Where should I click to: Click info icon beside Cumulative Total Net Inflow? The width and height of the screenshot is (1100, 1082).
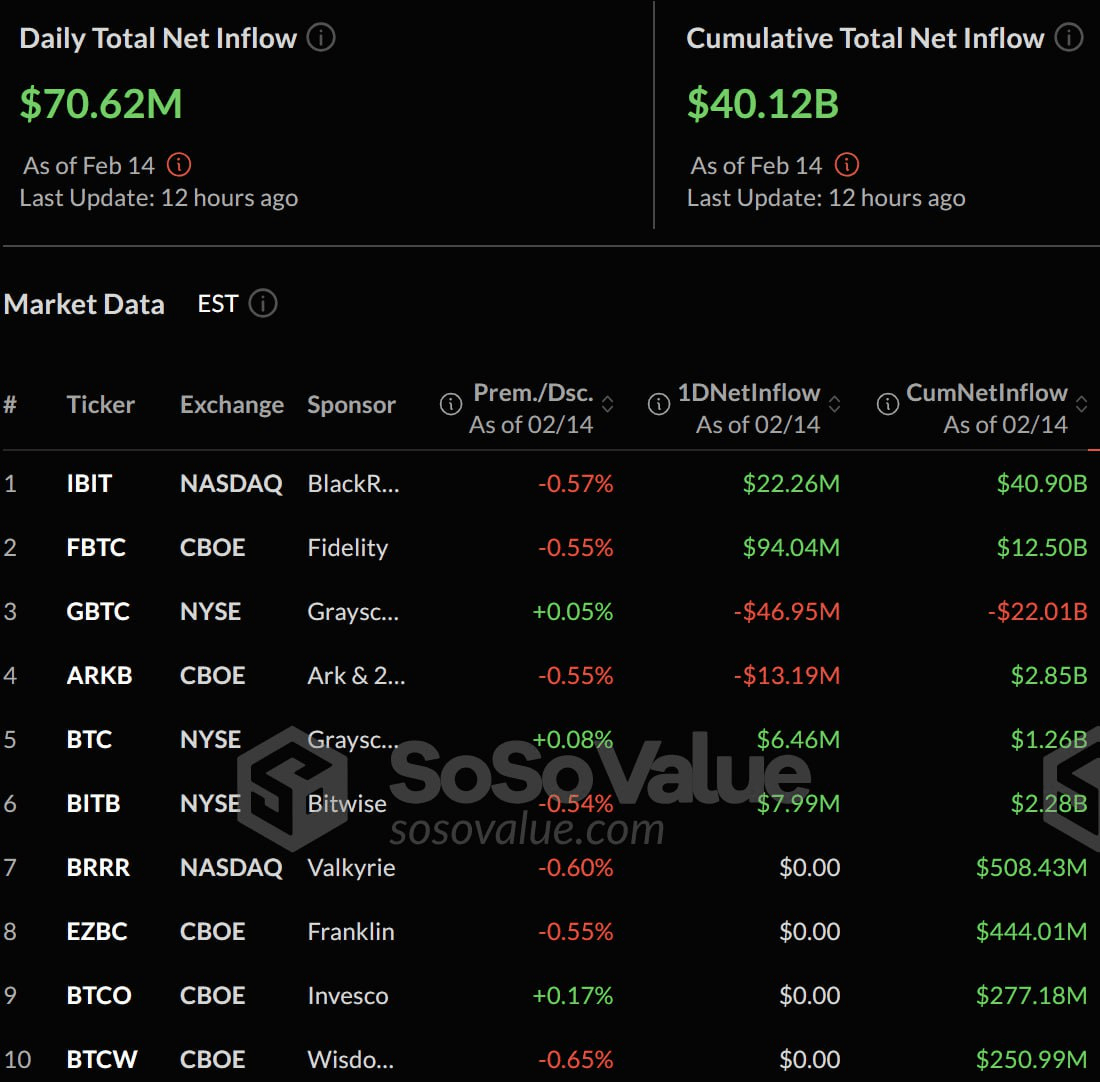[x=1069, y=37]
